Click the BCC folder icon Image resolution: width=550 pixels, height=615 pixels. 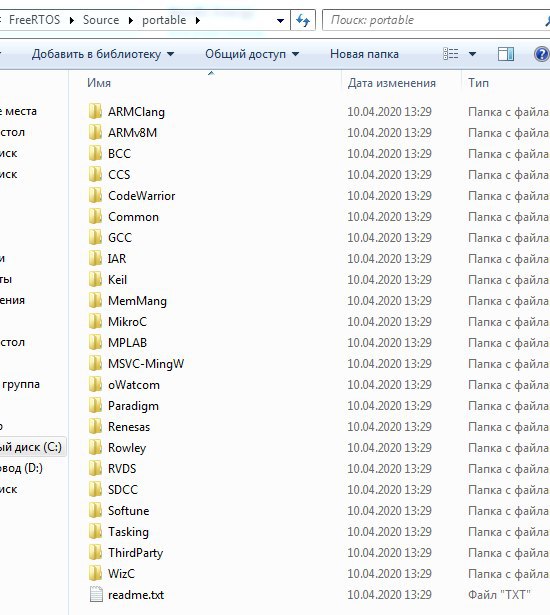pyautogui.click(x=95, y=153)
